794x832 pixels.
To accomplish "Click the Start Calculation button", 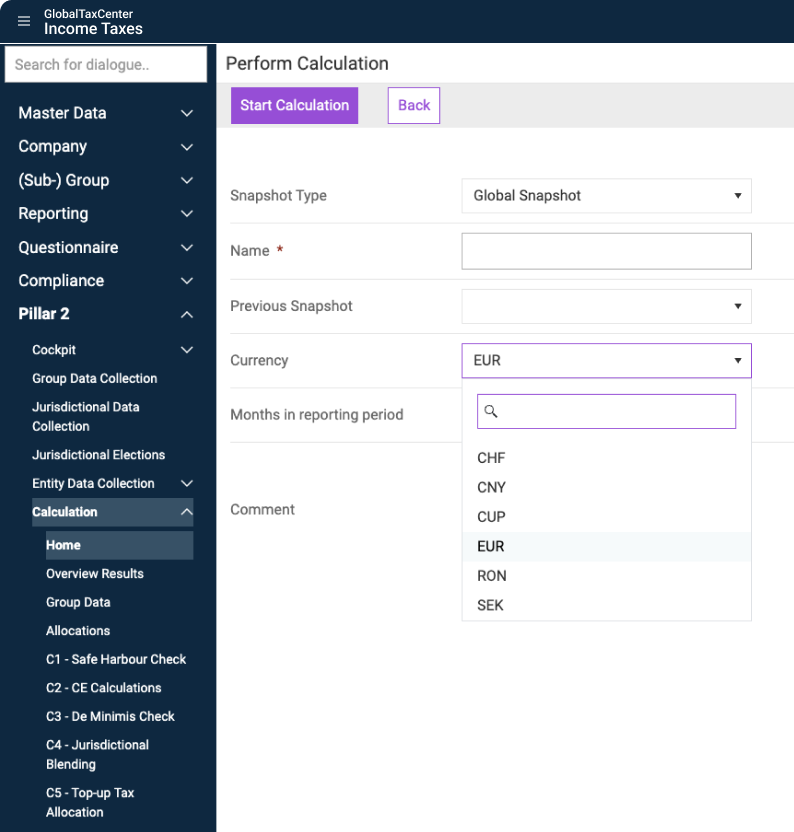I will 294,105.
